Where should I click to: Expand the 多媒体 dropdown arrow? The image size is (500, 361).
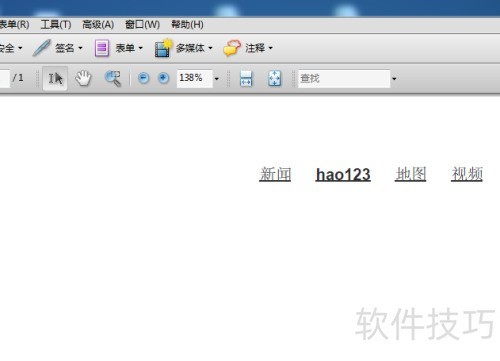tap(210, 48)
